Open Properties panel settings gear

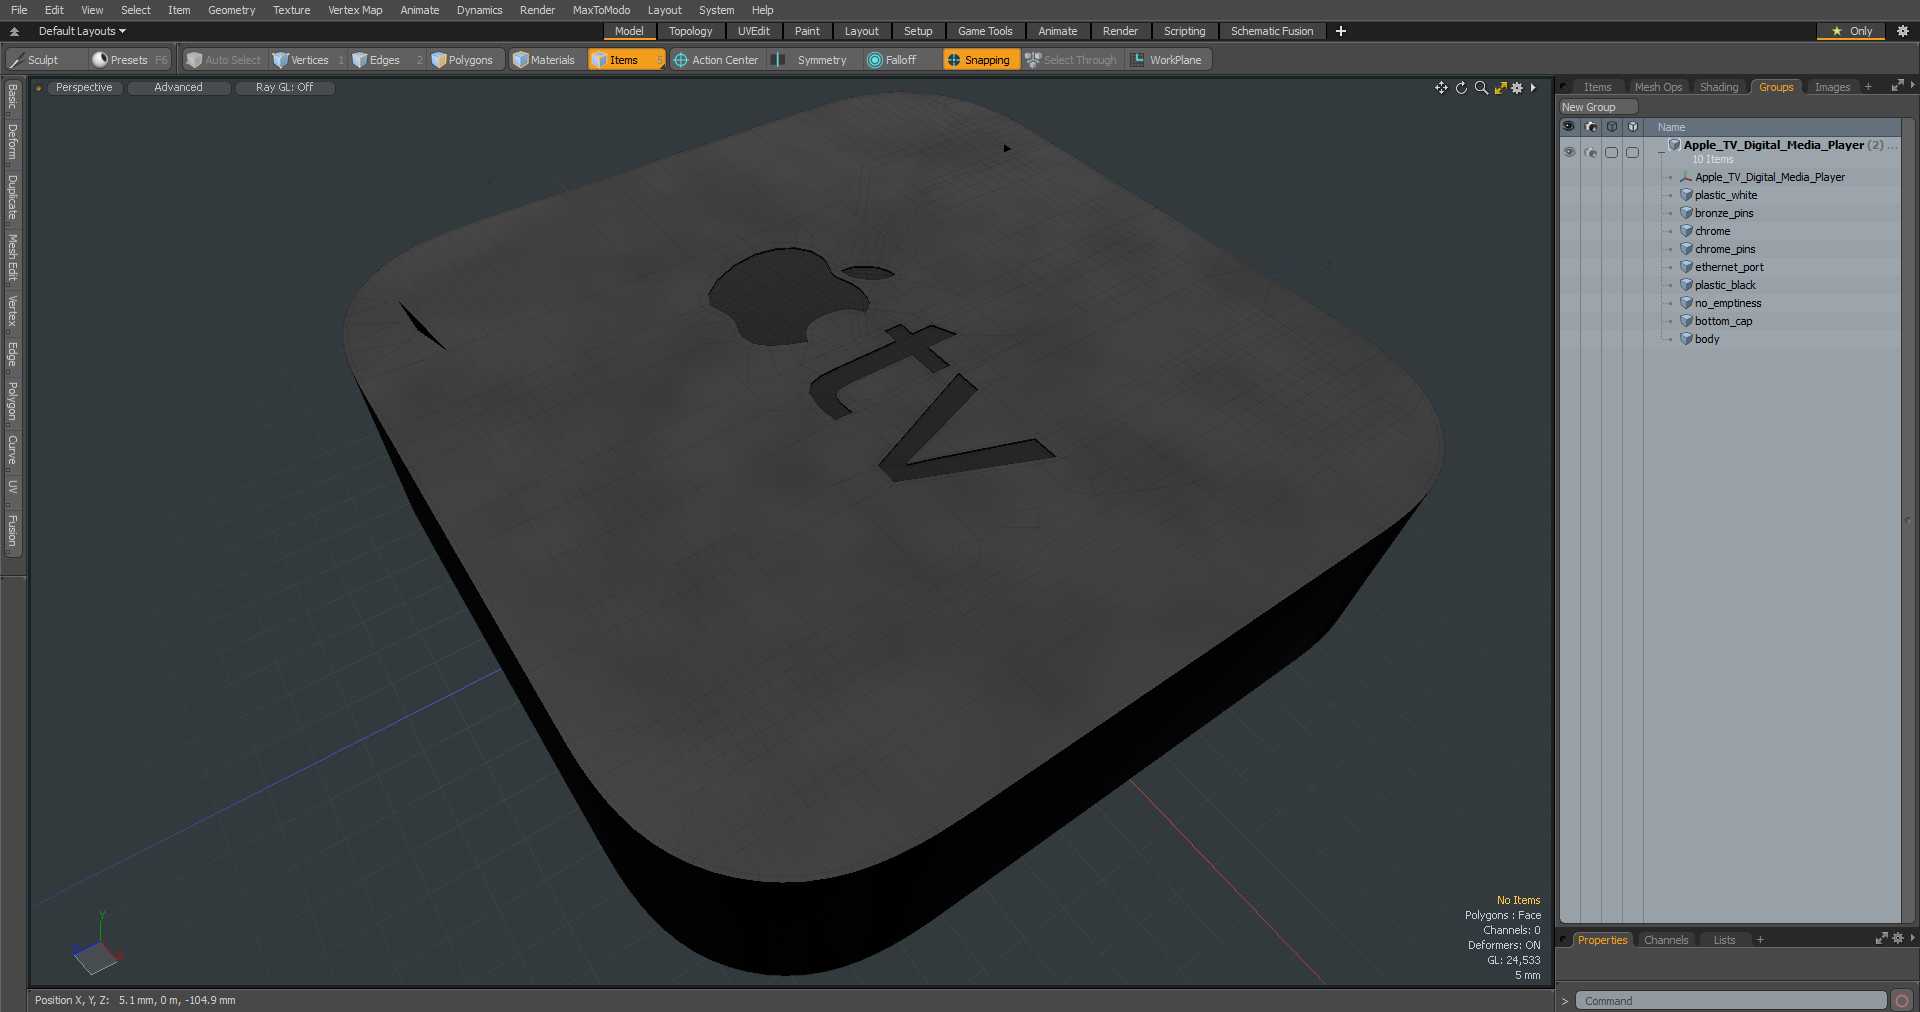coord(1898,939)
